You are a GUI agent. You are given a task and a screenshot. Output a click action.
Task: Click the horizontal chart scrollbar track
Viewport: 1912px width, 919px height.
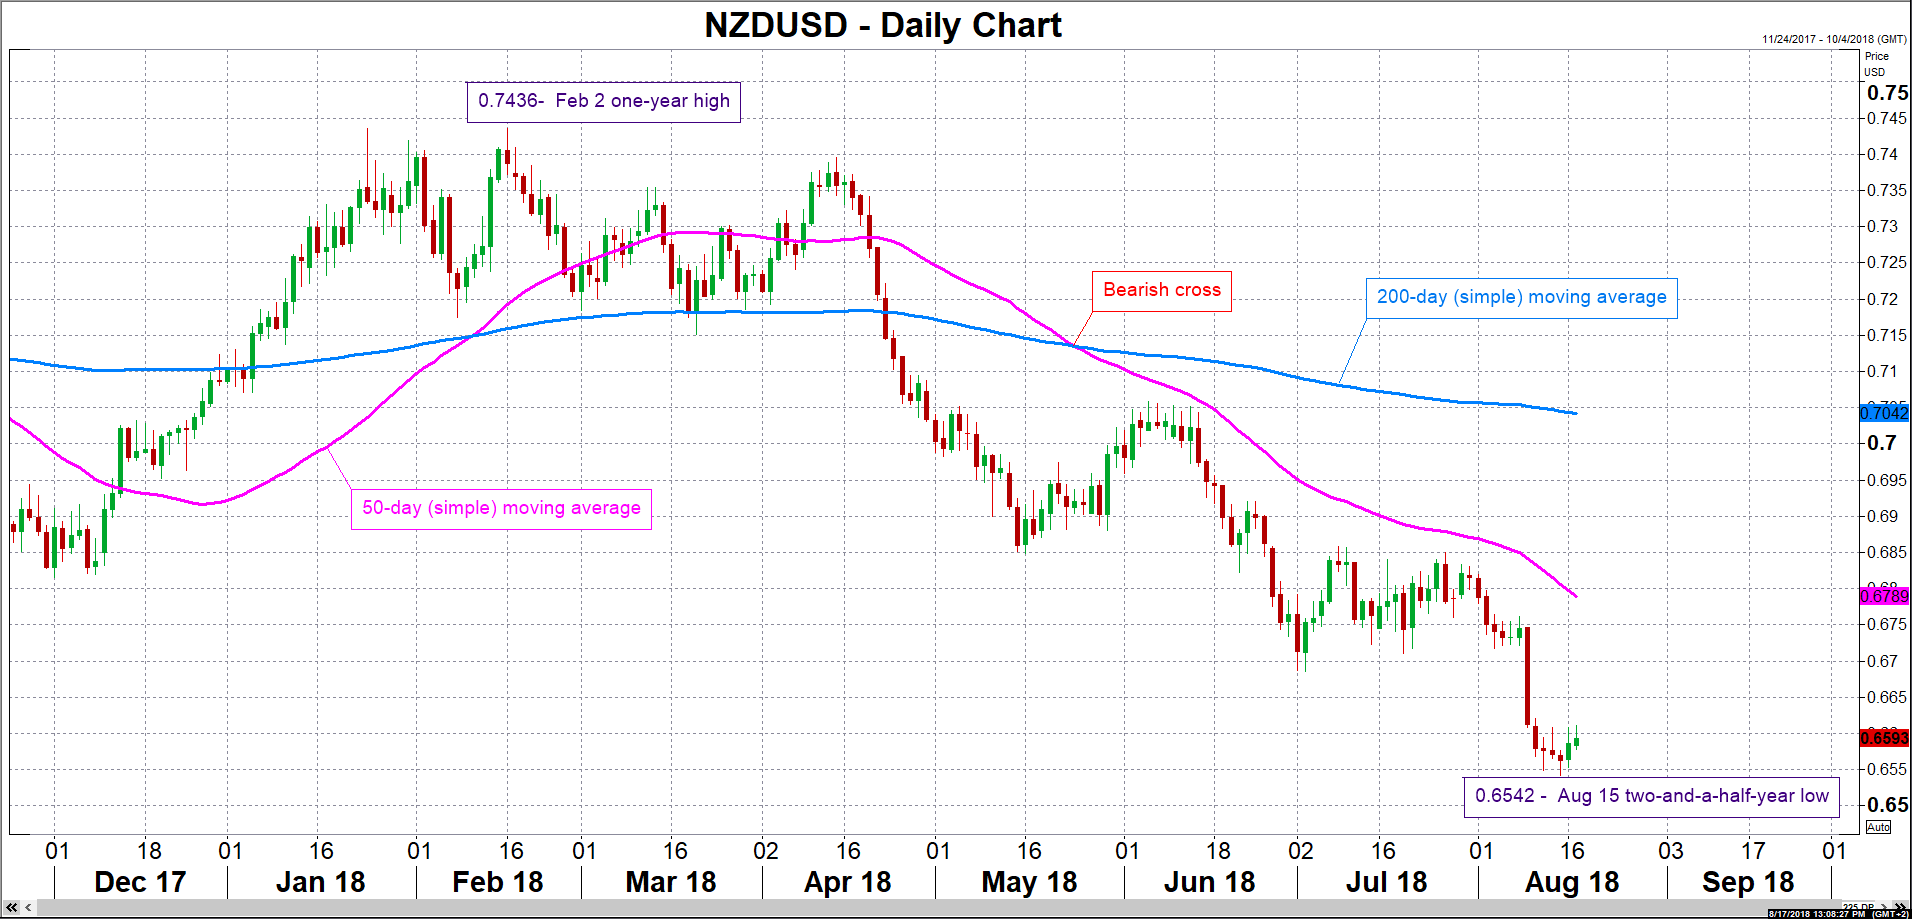coord(900,908)
